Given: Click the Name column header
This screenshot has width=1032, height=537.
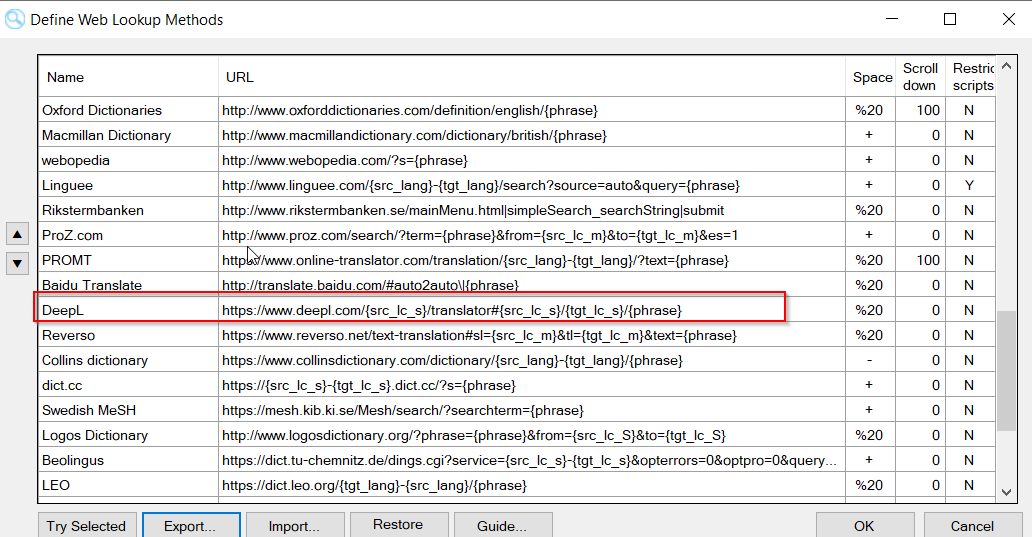Looking at the screenshot, I should [x=128, y=77].
